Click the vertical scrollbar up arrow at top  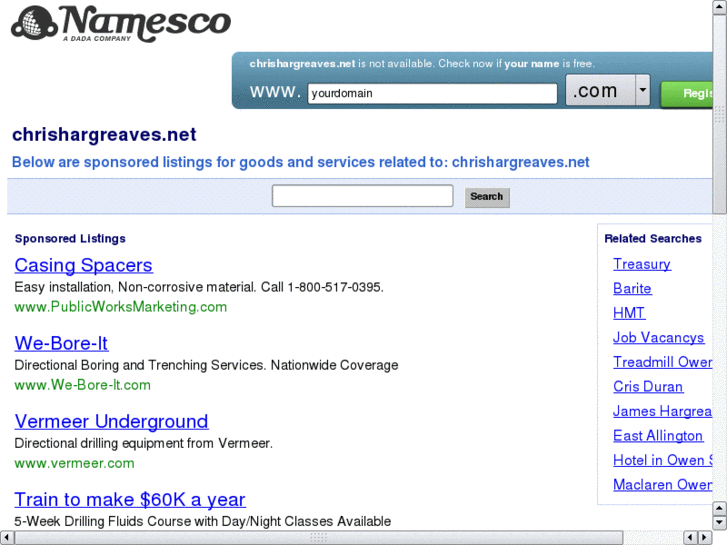(x=720, y=6)
